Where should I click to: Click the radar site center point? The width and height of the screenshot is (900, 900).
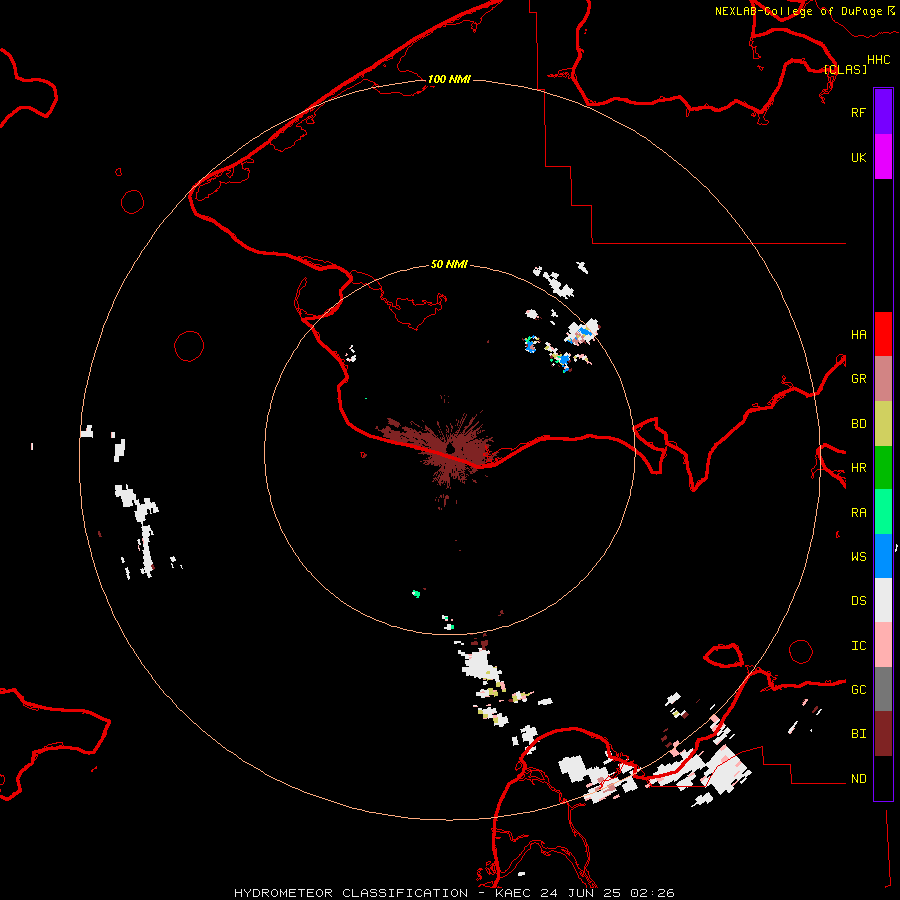451,447
